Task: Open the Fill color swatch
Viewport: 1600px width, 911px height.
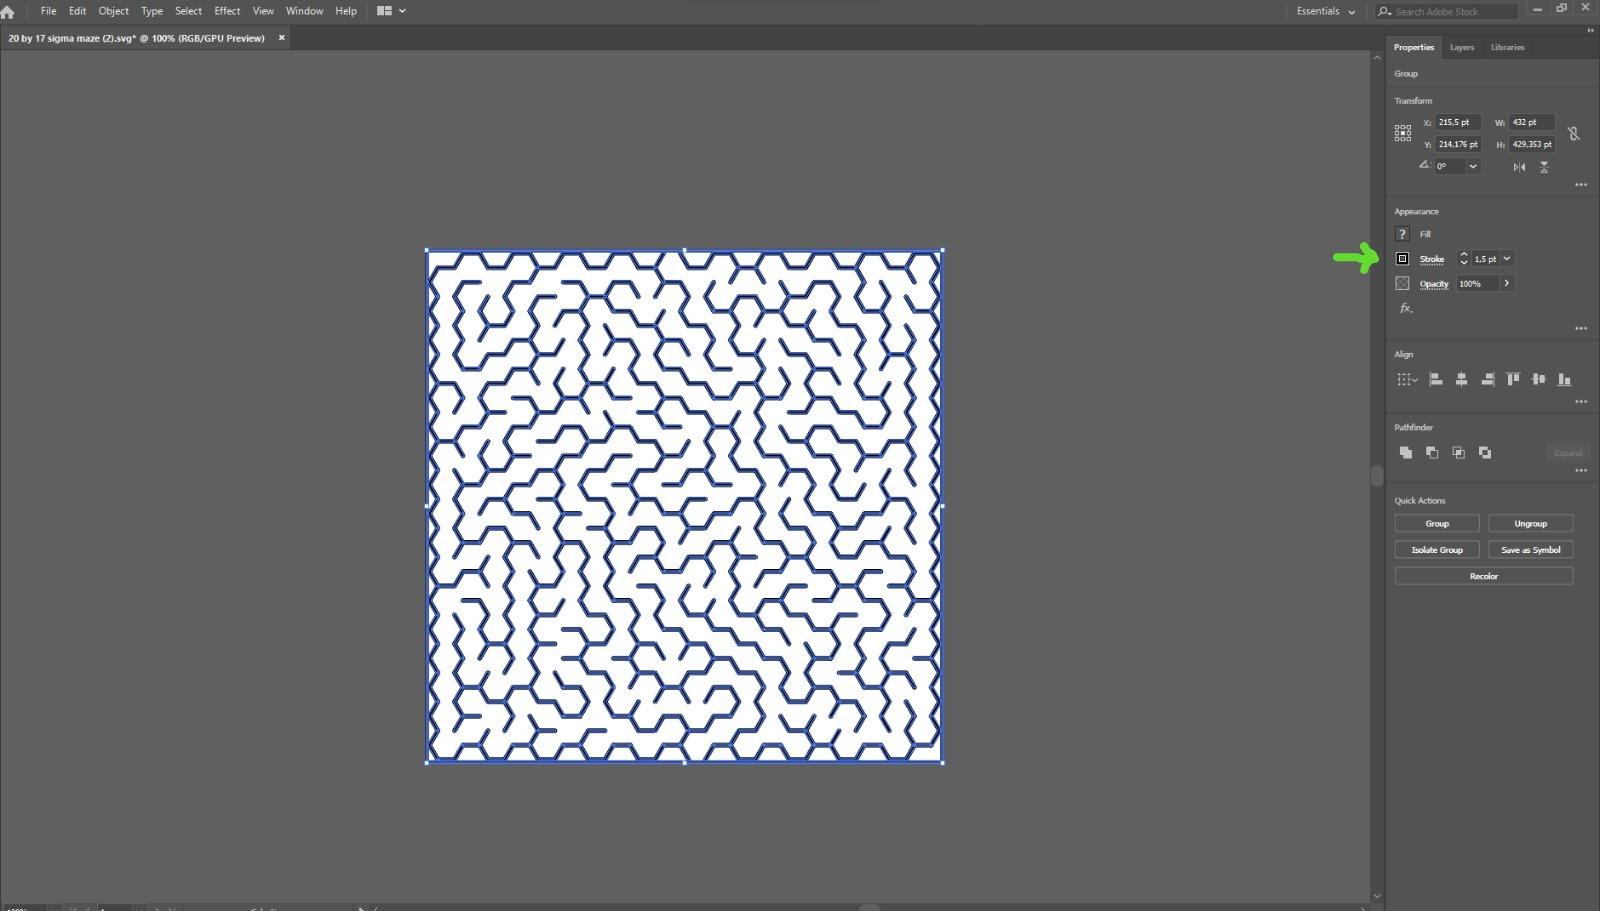Action: click(x=1402, y=234)
